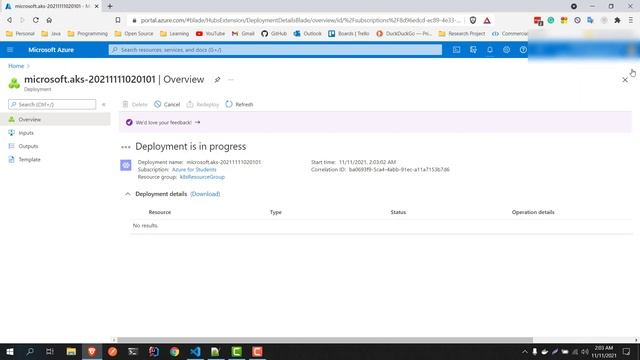Open the Boards | Trello bookmark
The image size is (640, 360).
point(349,33)
